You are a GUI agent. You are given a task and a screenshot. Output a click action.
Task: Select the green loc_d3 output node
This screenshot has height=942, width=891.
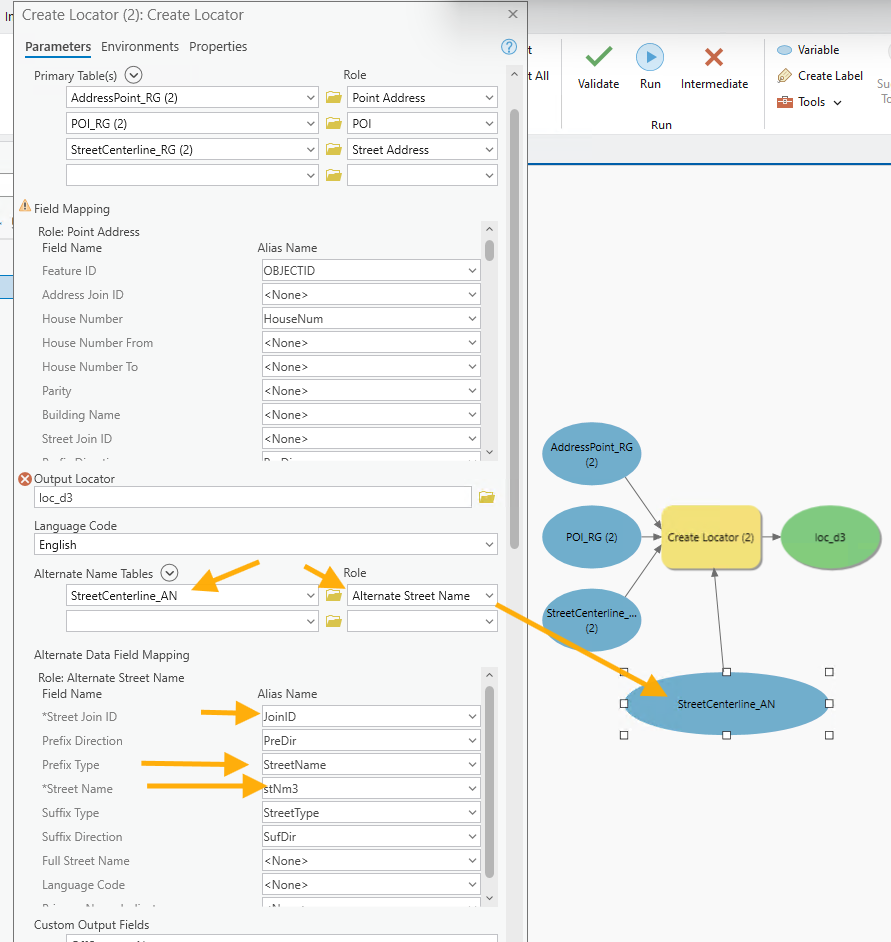pos(830,538)
